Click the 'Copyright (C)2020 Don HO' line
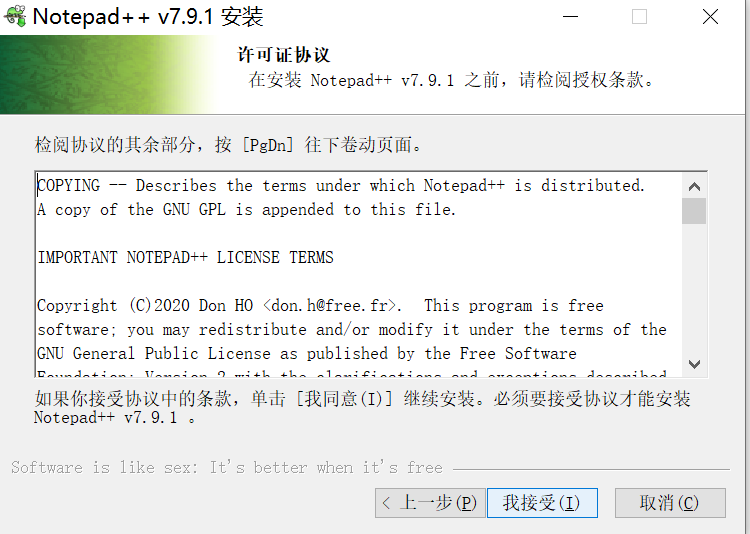The image size is (750, 534). coord(320,305)
